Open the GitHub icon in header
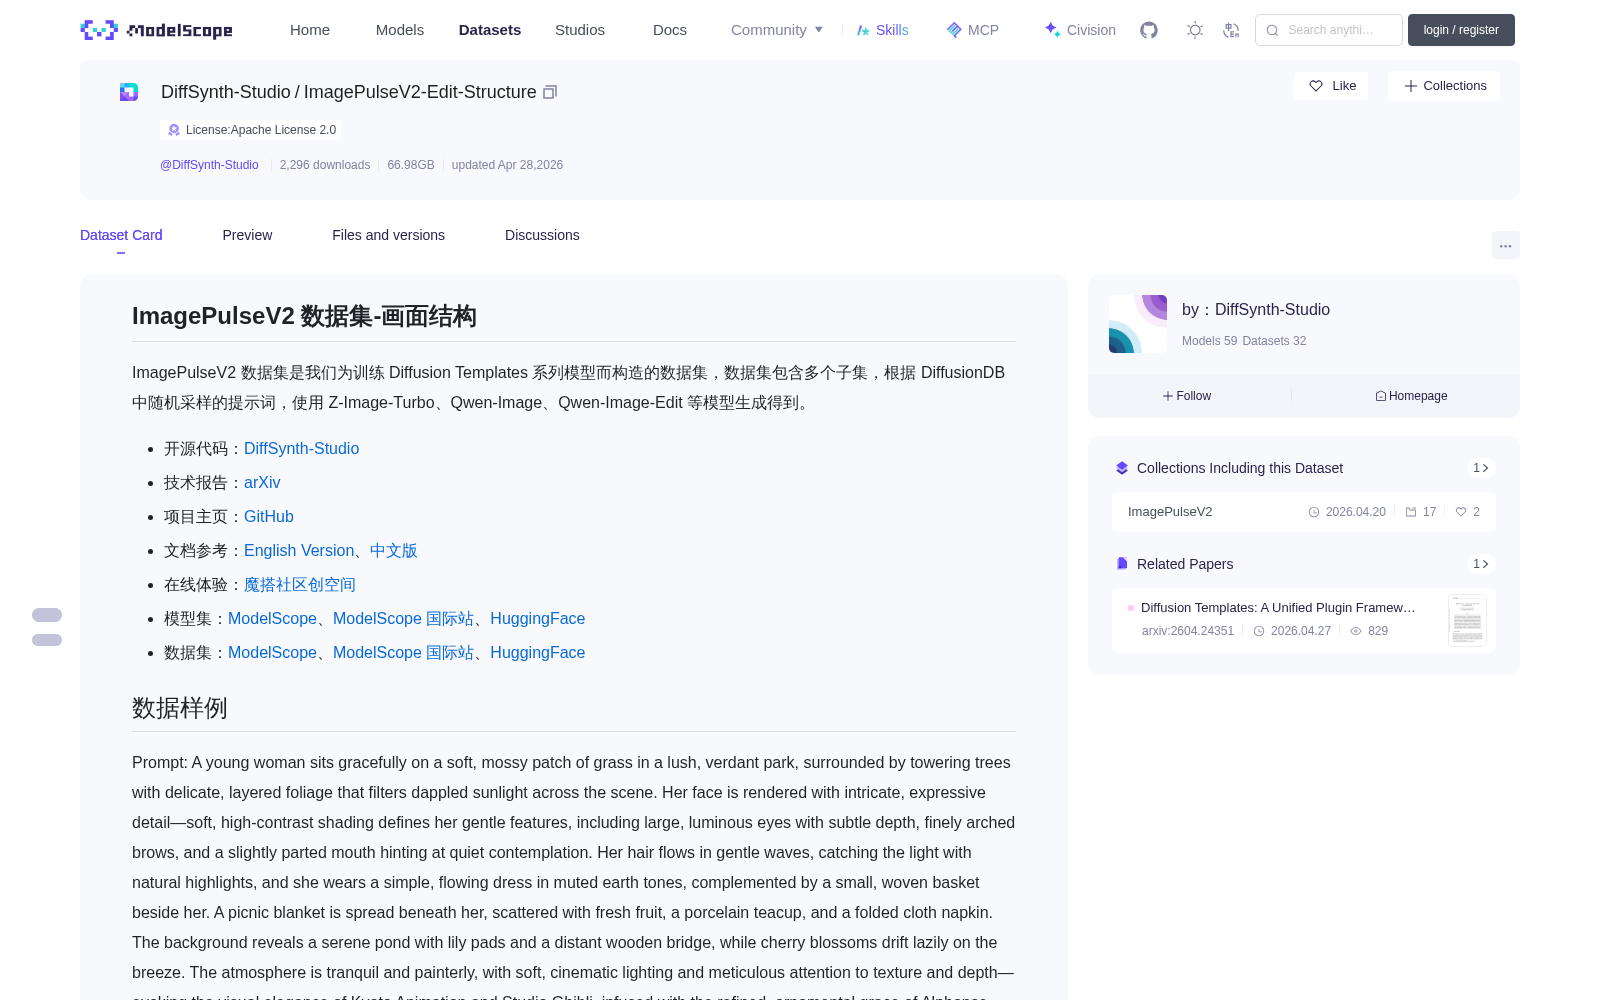The height and width of the screenshot is (1000, 1600). [1149, 30]
